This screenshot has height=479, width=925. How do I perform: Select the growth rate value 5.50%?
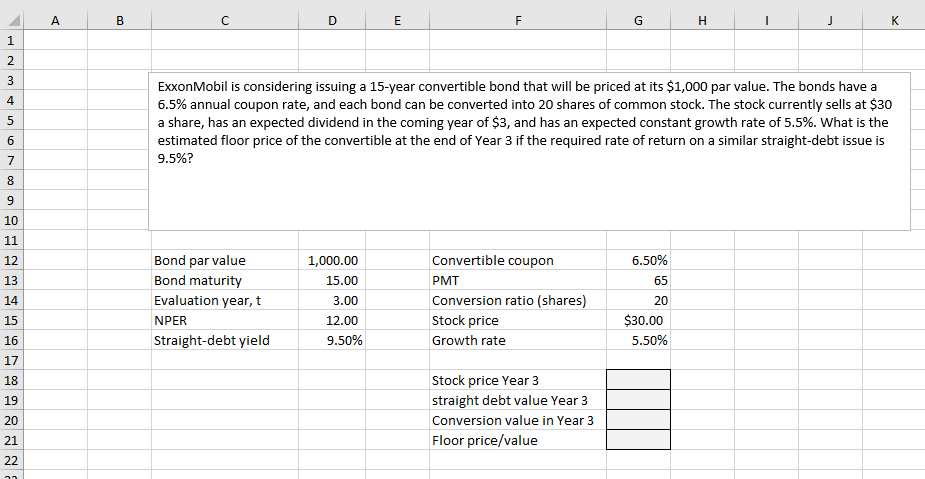tap(638, 340)
